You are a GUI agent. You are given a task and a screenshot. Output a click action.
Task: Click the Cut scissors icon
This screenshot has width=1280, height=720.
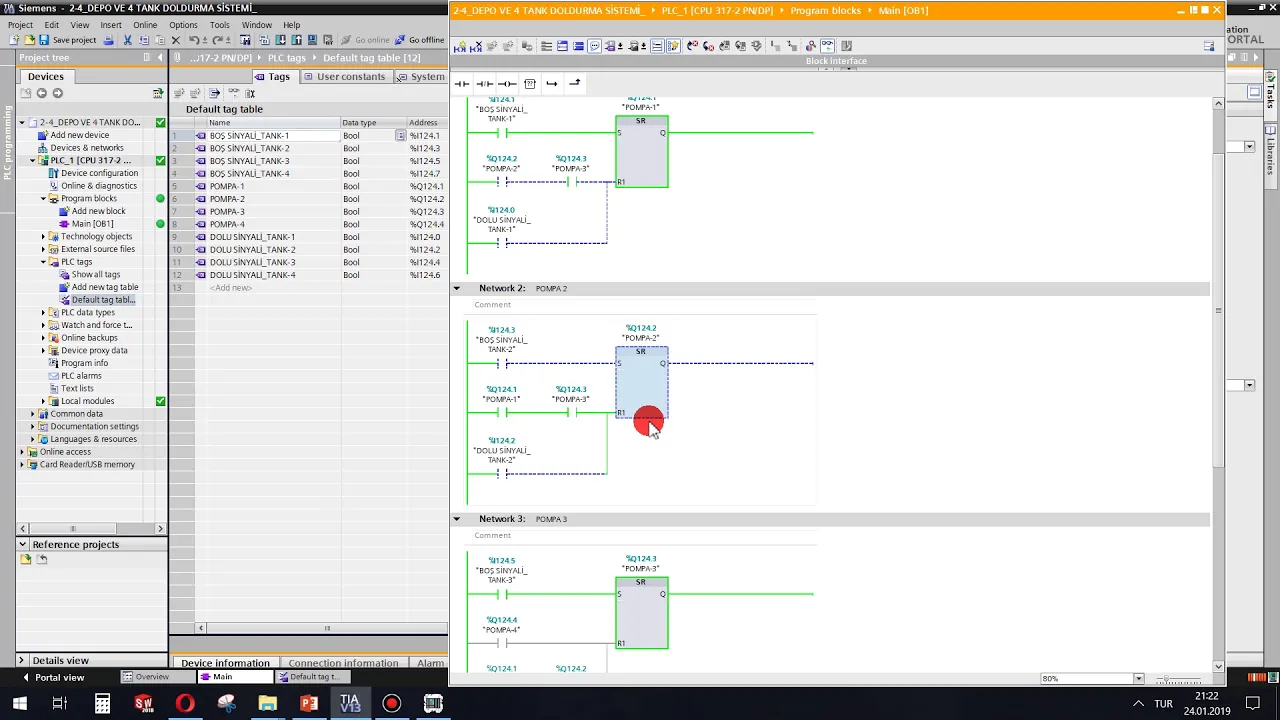click(127, 40)
